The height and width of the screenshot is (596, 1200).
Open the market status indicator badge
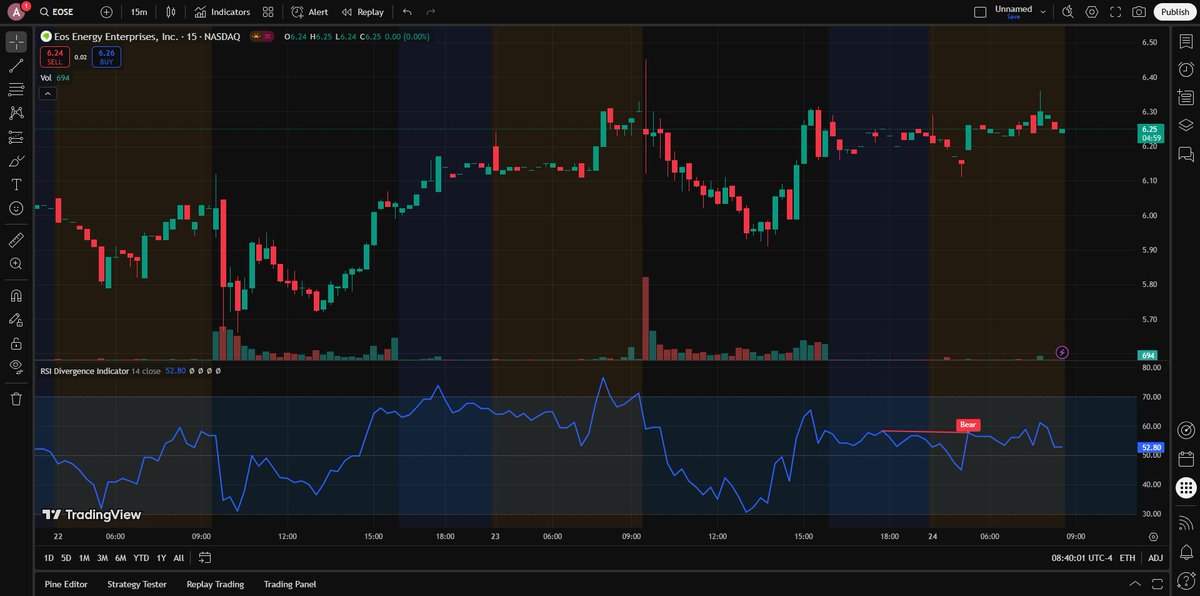261,36
